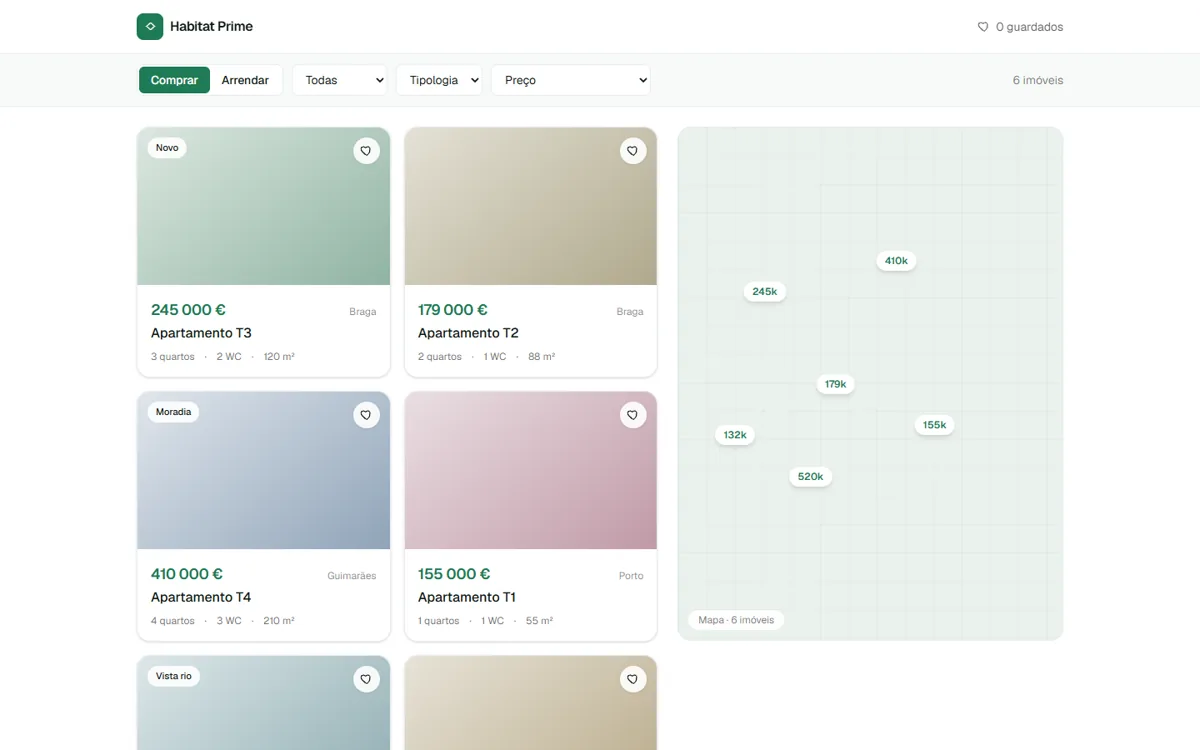The width and height of the screenshot is (1200, 750).
Task: Click the Mapa · 6 imóveis label
Action: 736,620
